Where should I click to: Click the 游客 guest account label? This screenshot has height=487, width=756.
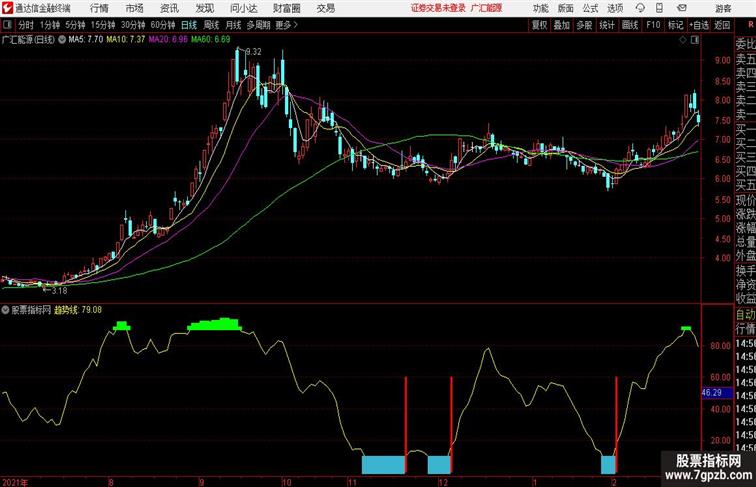coord(723,8)
